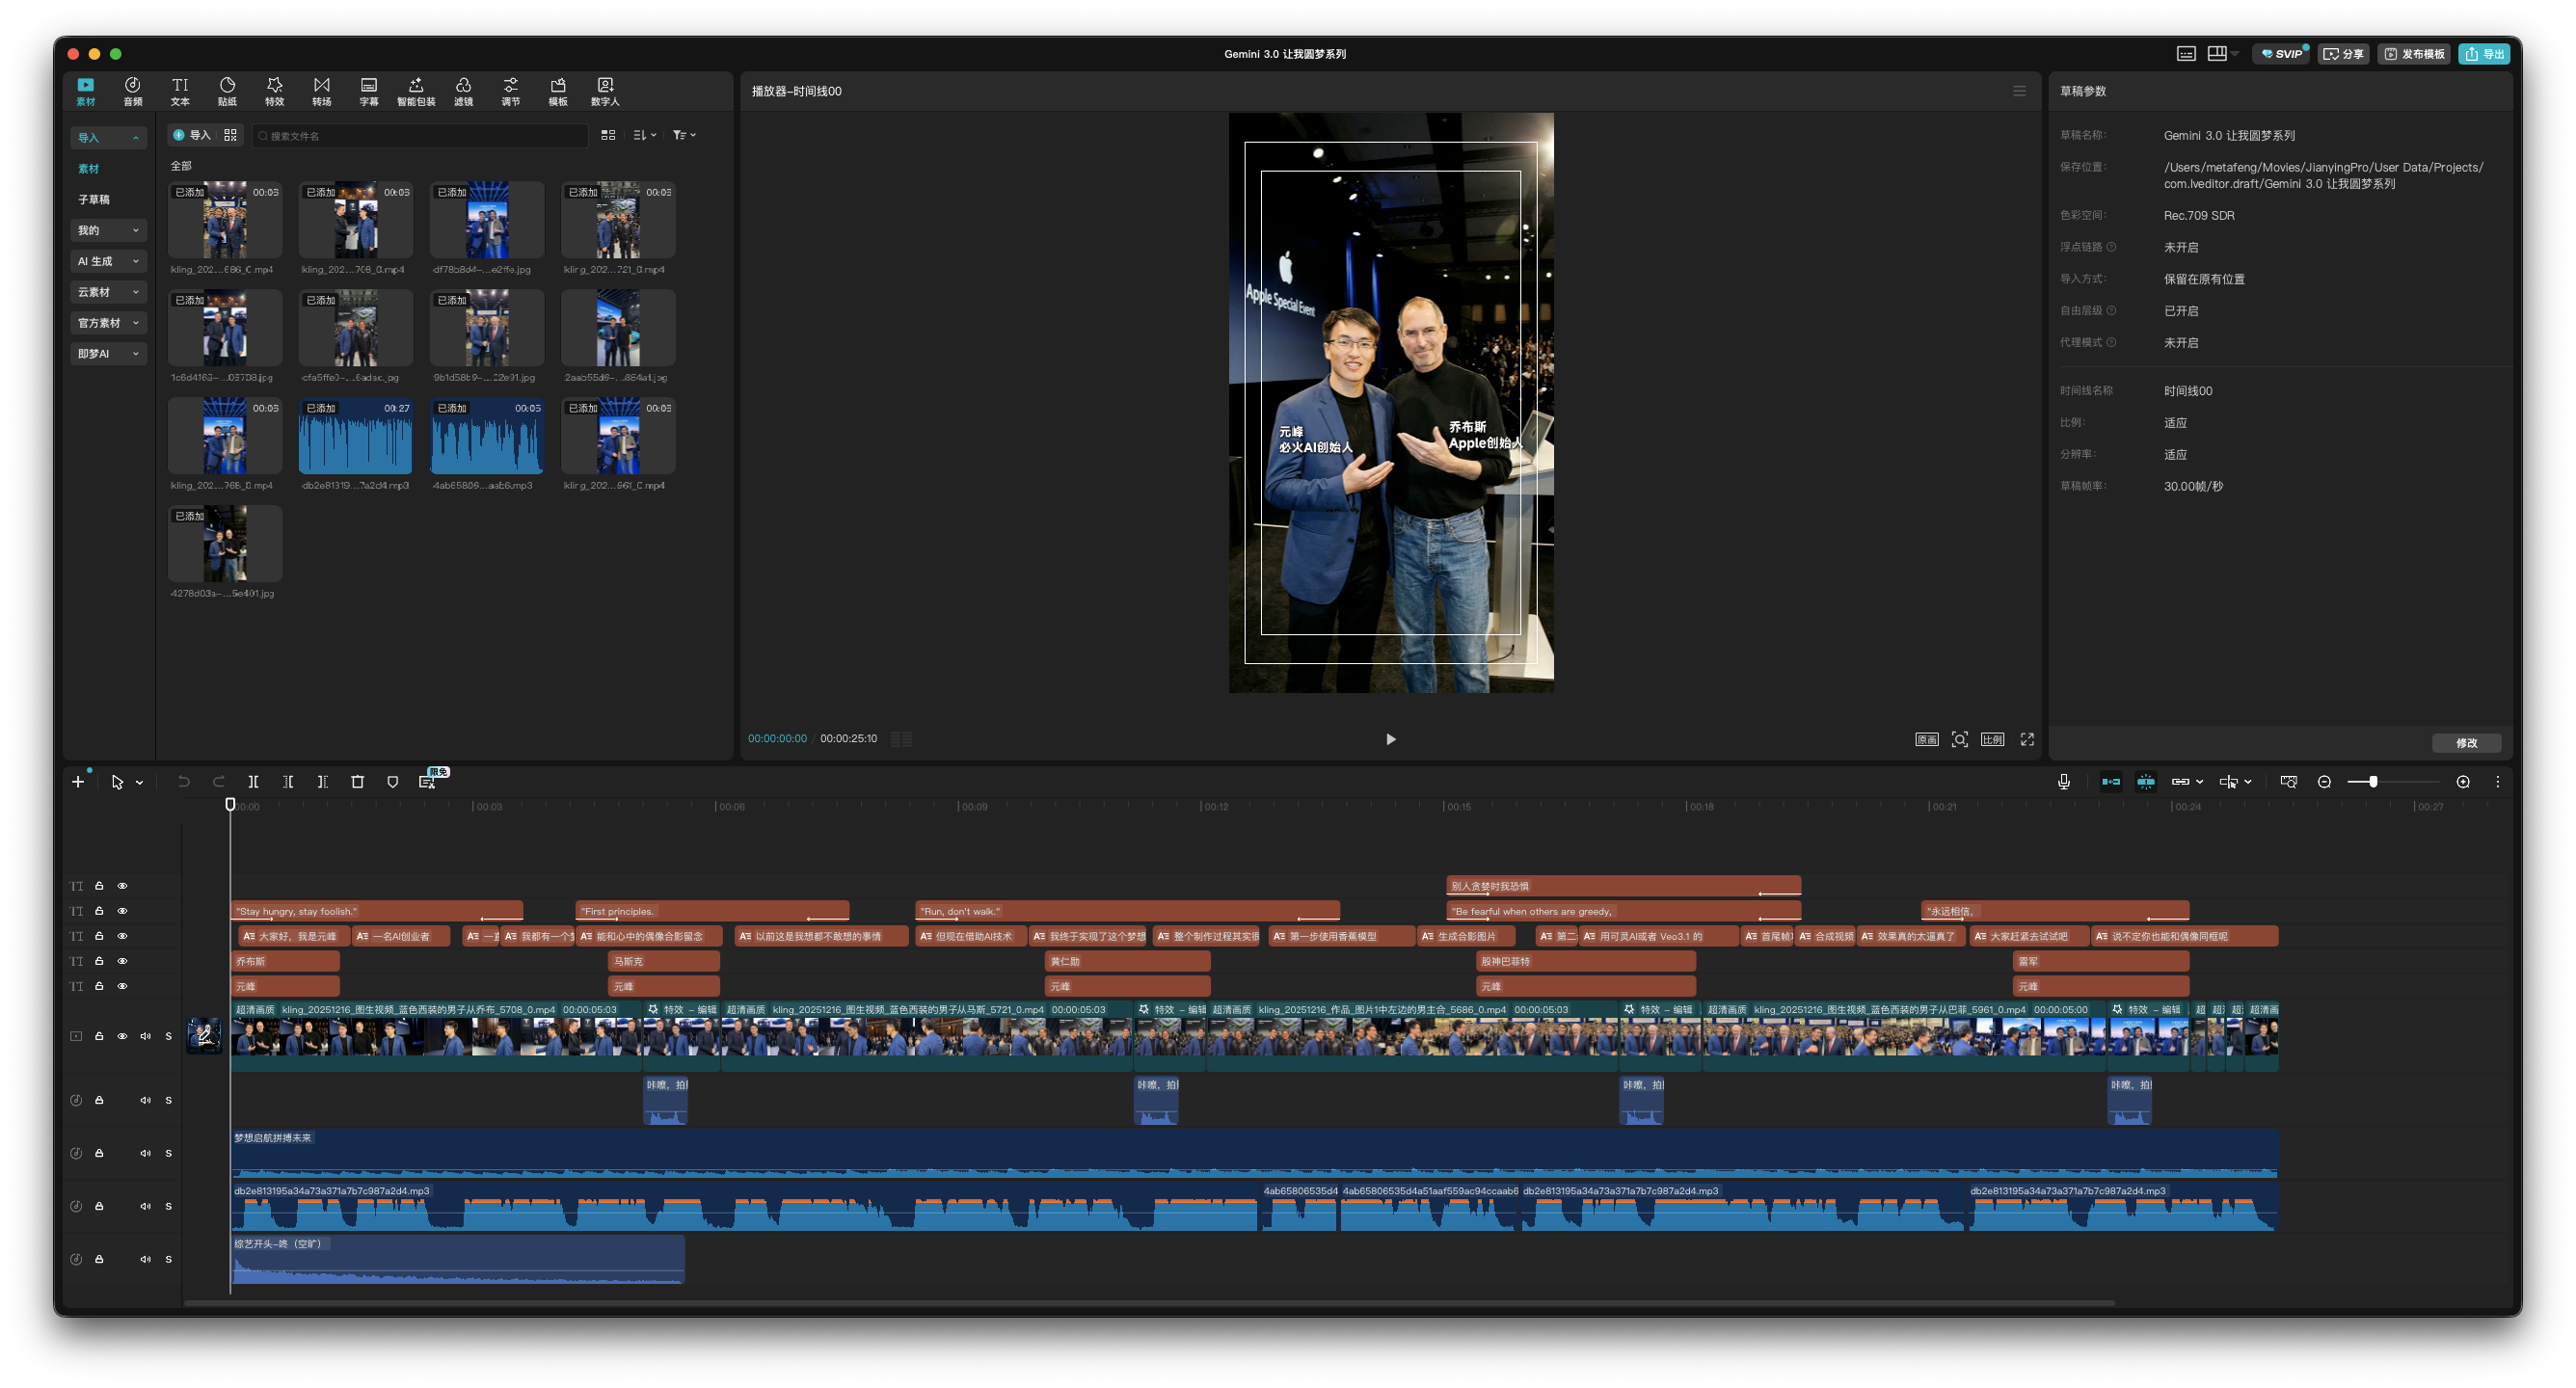The width and height of the screenshot is (2576, 1388).
Task: Click the trim-left (delete left) tool
Action: click(x=288, y=782)
